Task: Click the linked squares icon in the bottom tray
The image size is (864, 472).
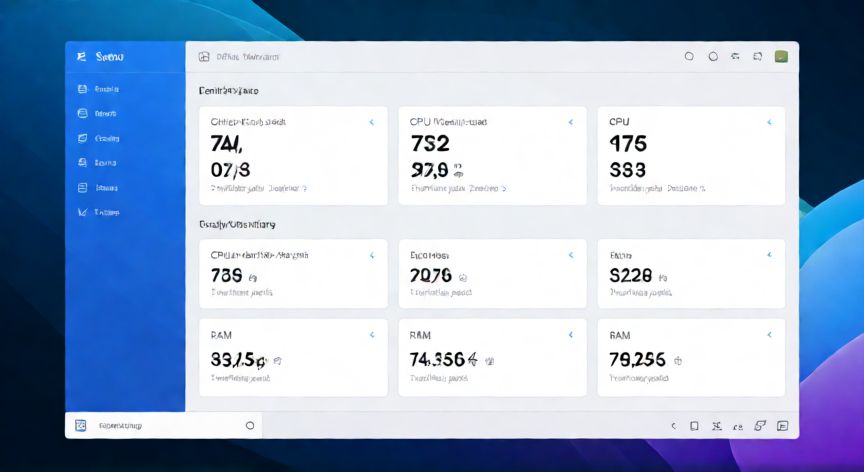Action: [760, 426]
